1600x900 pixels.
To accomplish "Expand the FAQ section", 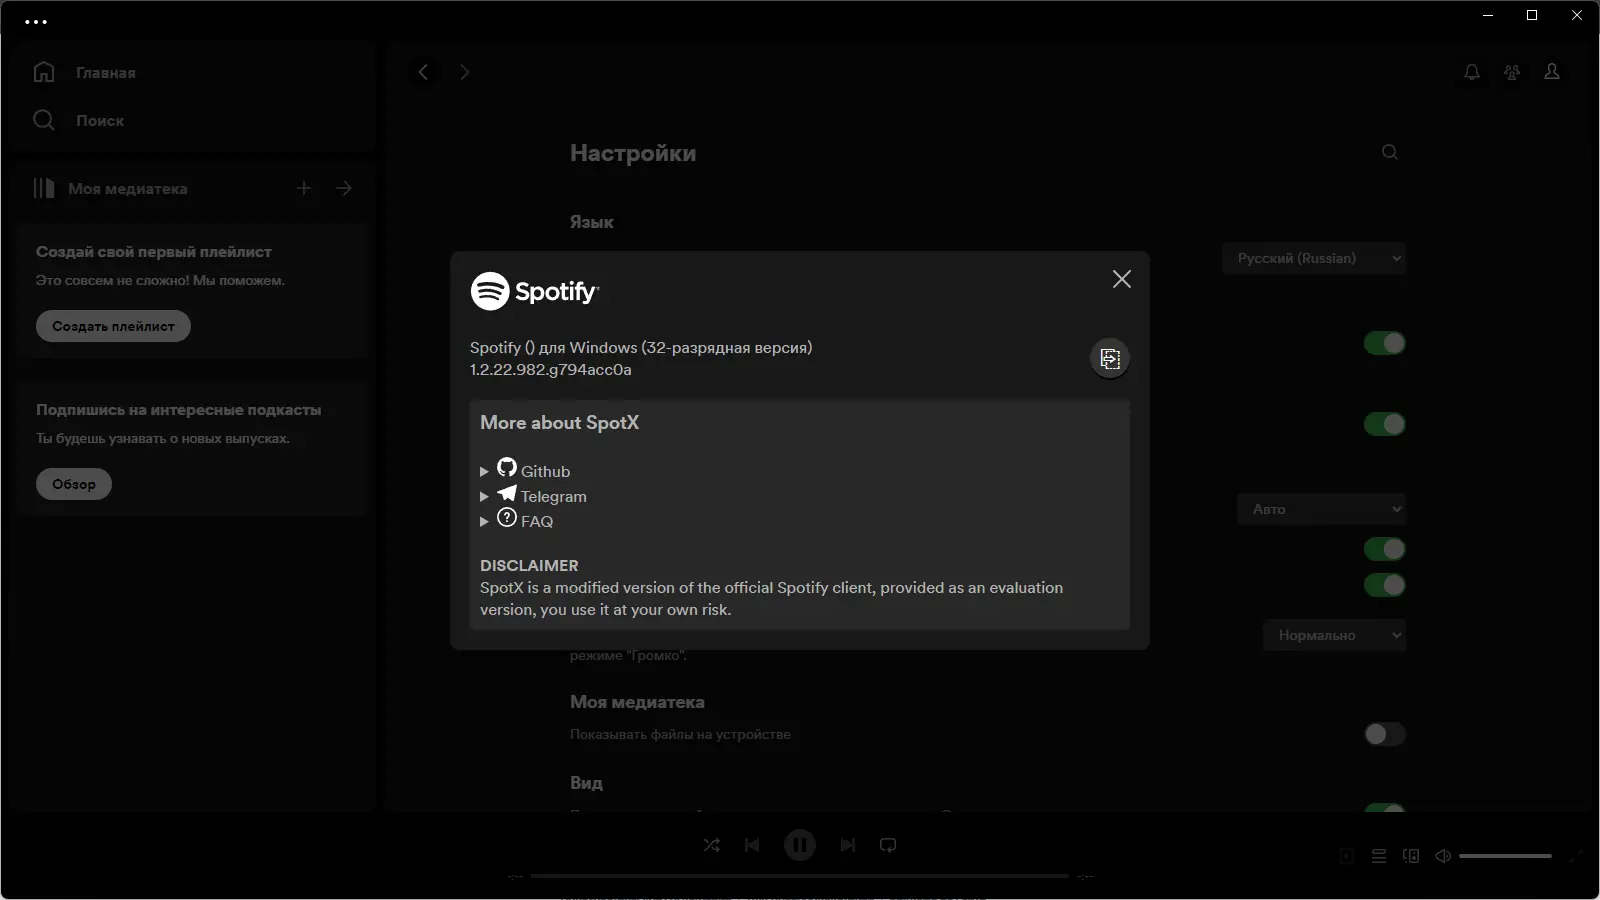I will [484, 521].
